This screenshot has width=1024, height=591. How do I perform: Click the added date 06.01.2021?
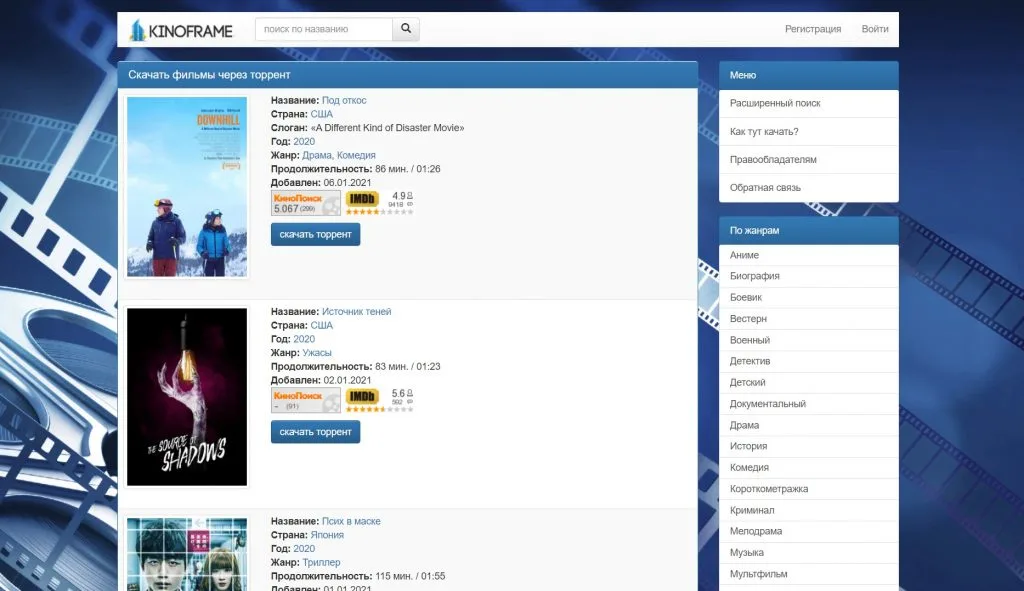[347, 183]
